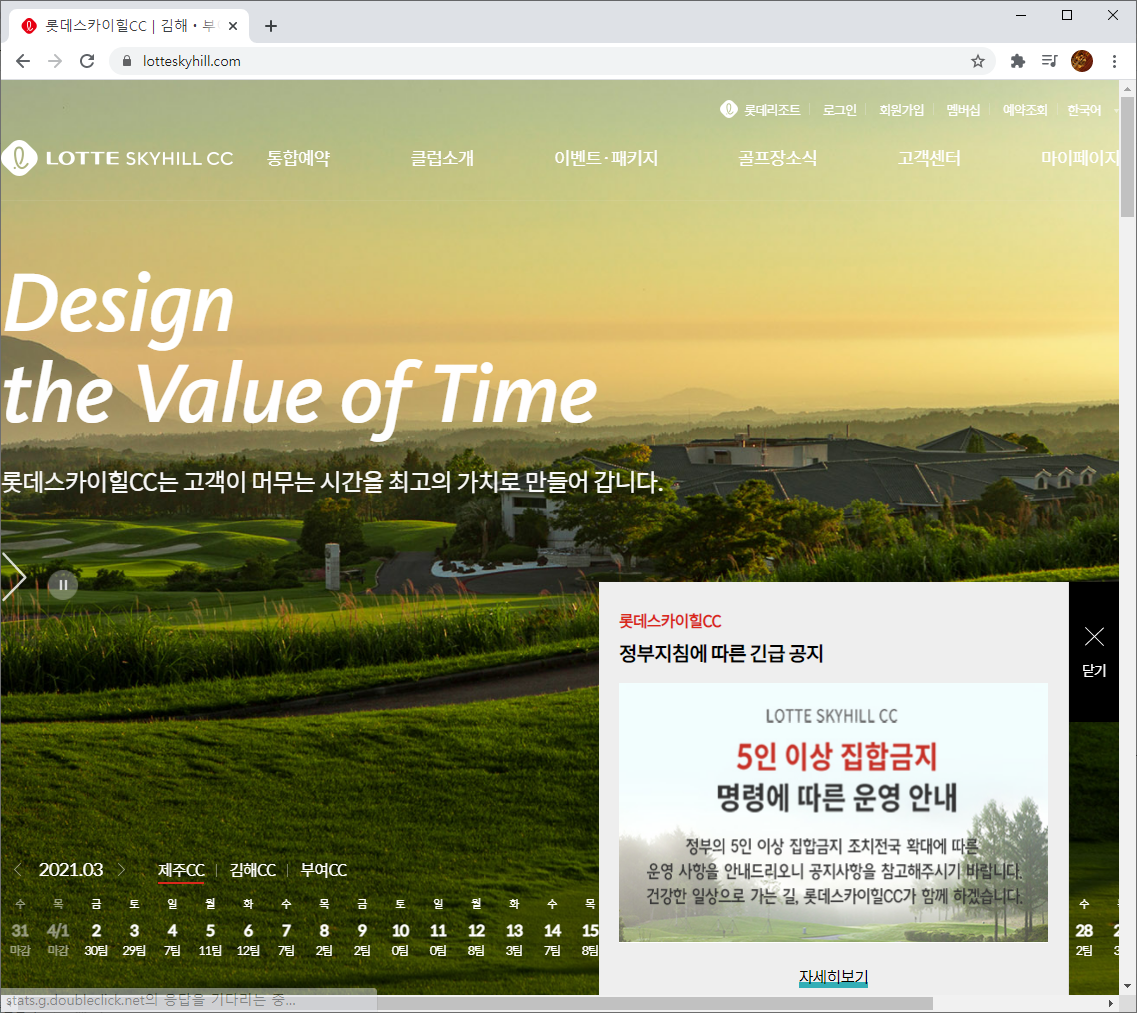Click the scroll-down arrow of the page scrollbar

pos(1127,987)
